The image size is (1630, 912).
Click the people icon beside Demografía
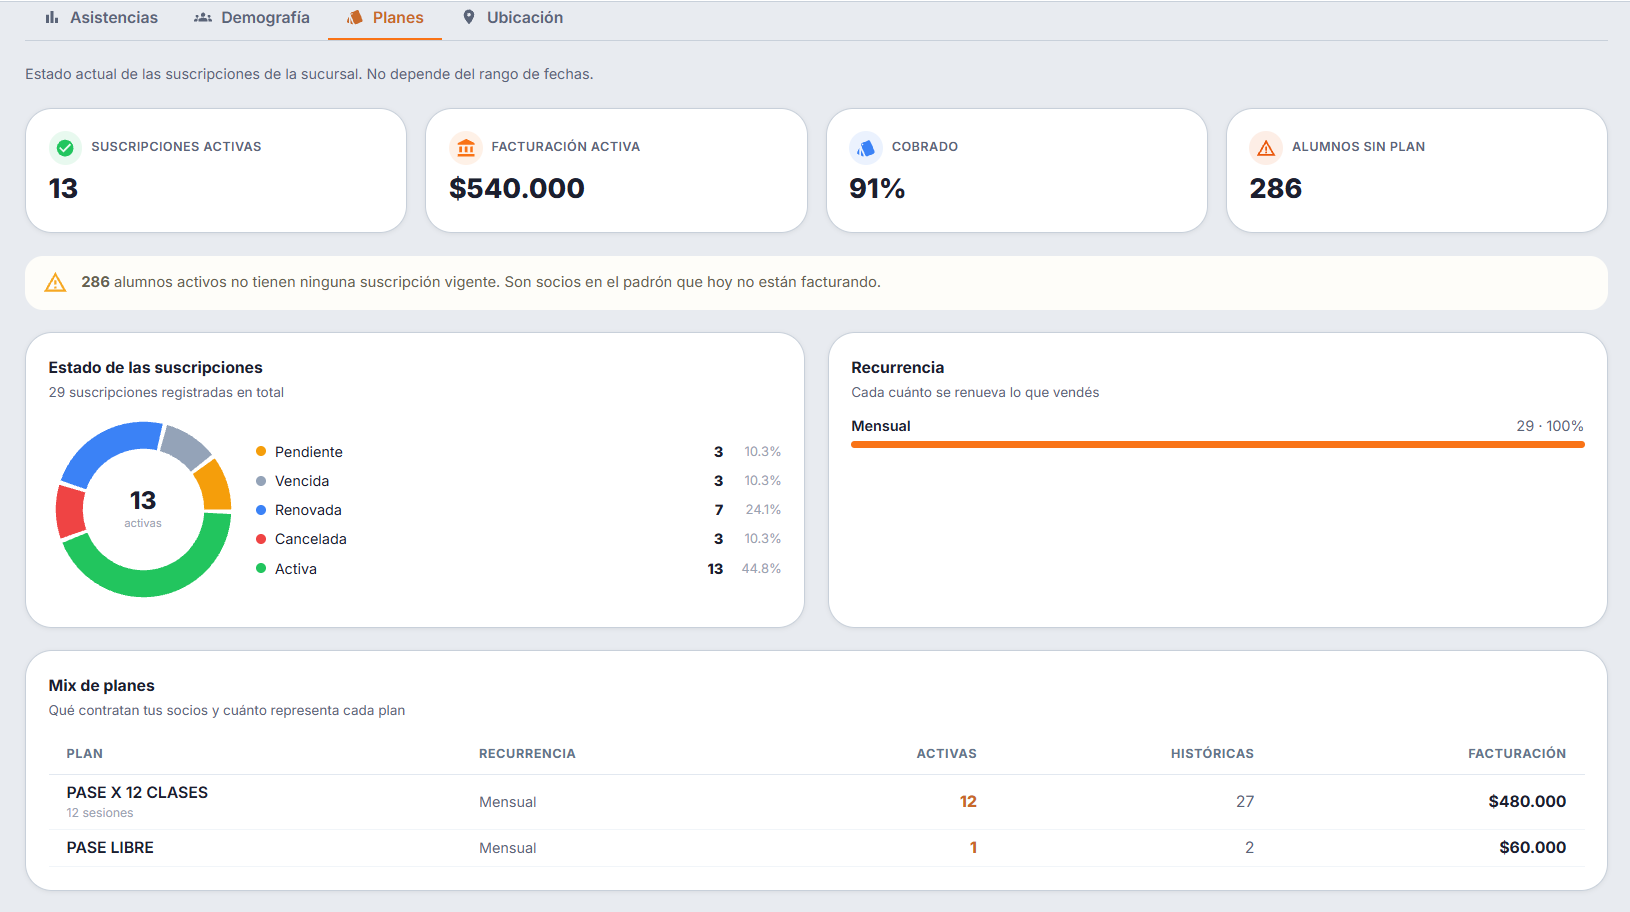click(203, 18)
